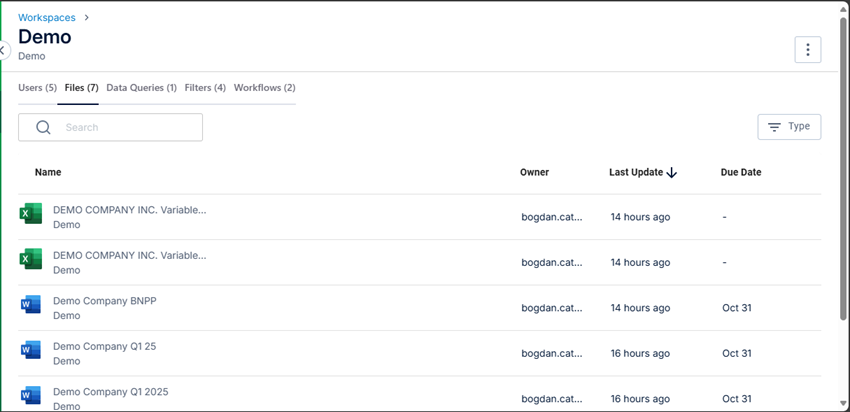Open the Demo Company BNPP file
Screen dimensions: 850x412
coord(105,301)
